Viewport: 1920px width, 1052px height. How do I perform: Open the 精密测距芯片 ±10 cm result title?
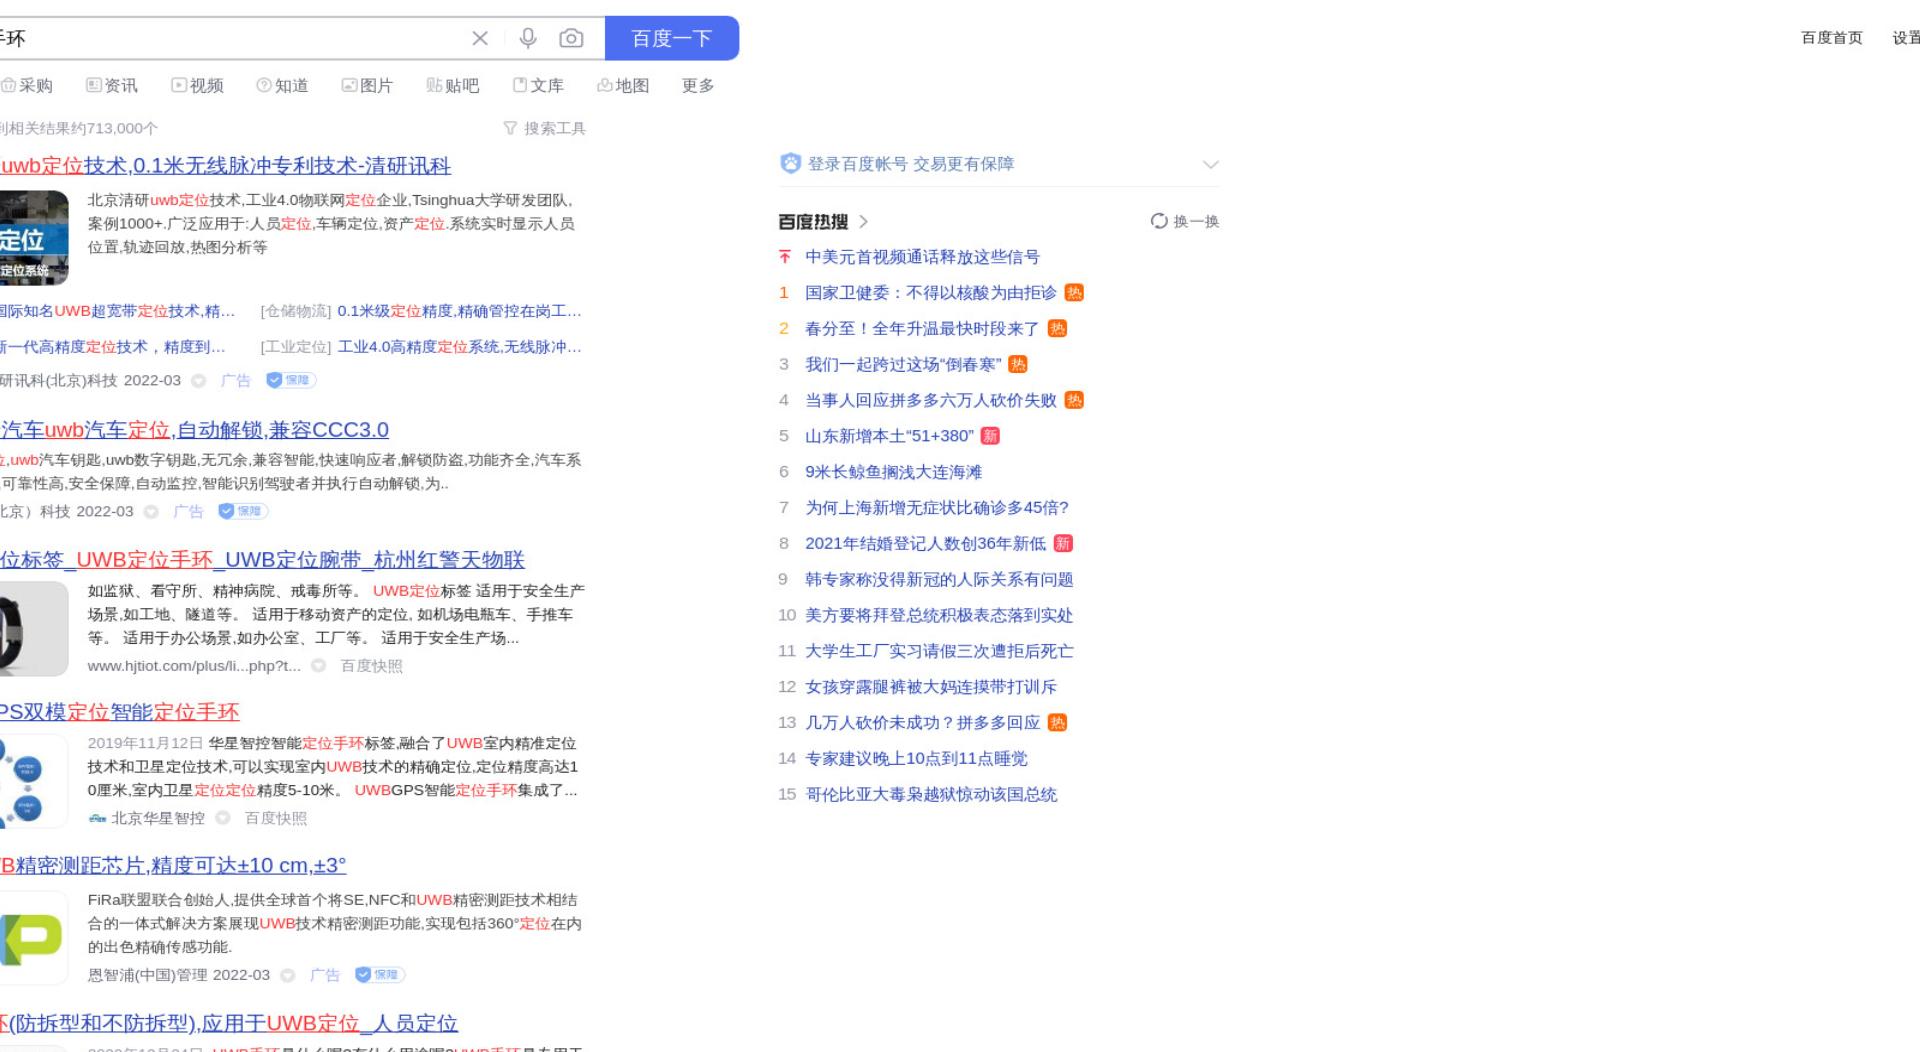(173, 866)
